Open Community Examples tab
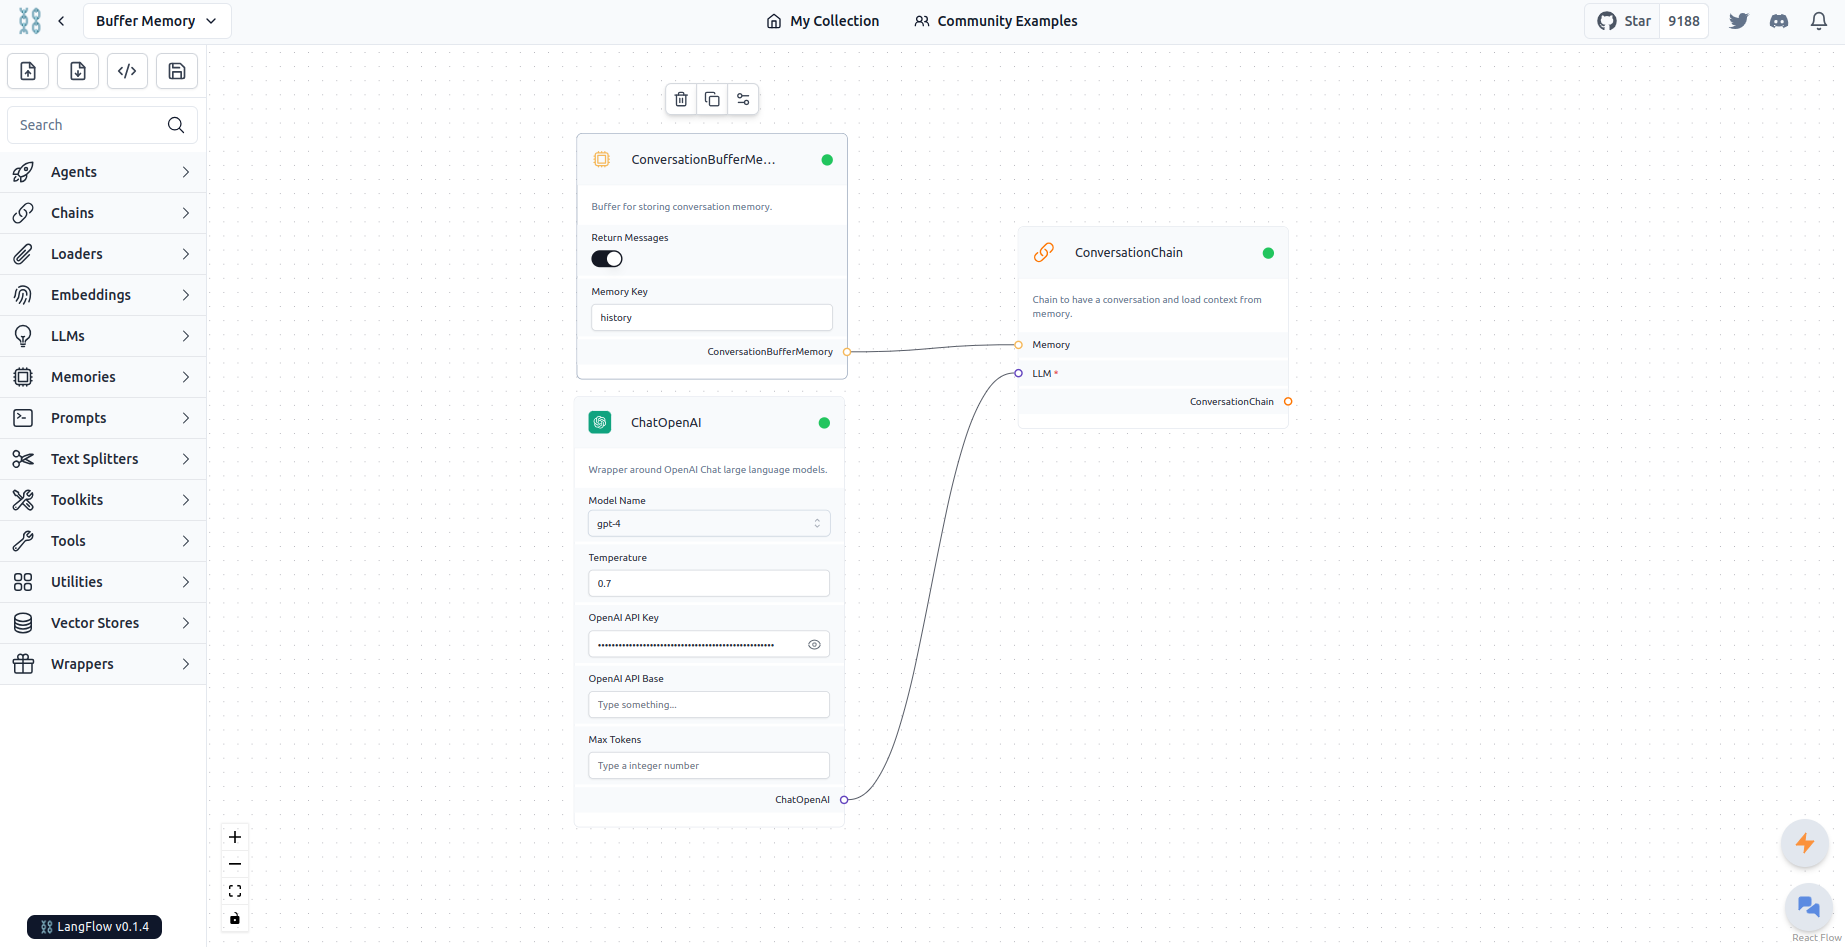This screenshot has width=1845, height=947. point(996,21)
